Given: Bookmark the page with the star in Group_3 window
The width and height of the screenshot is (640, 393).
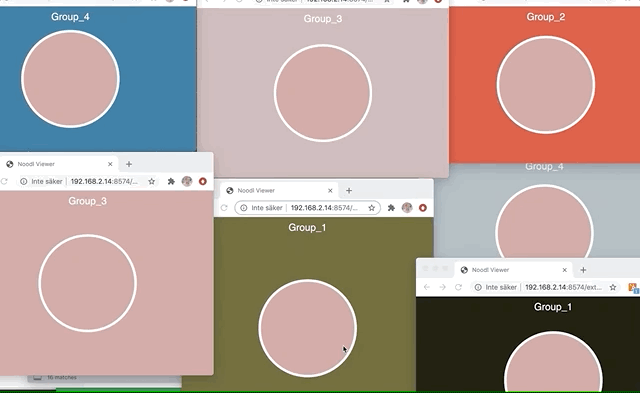Looking at the screenshot, I should 151,181.
